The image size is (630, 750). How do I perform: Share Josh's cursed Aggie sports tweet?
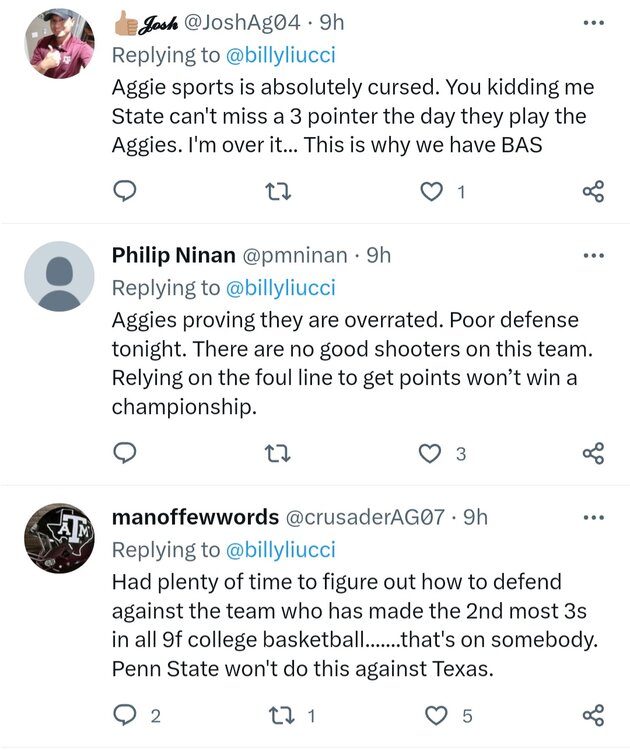tap(593, 191)
